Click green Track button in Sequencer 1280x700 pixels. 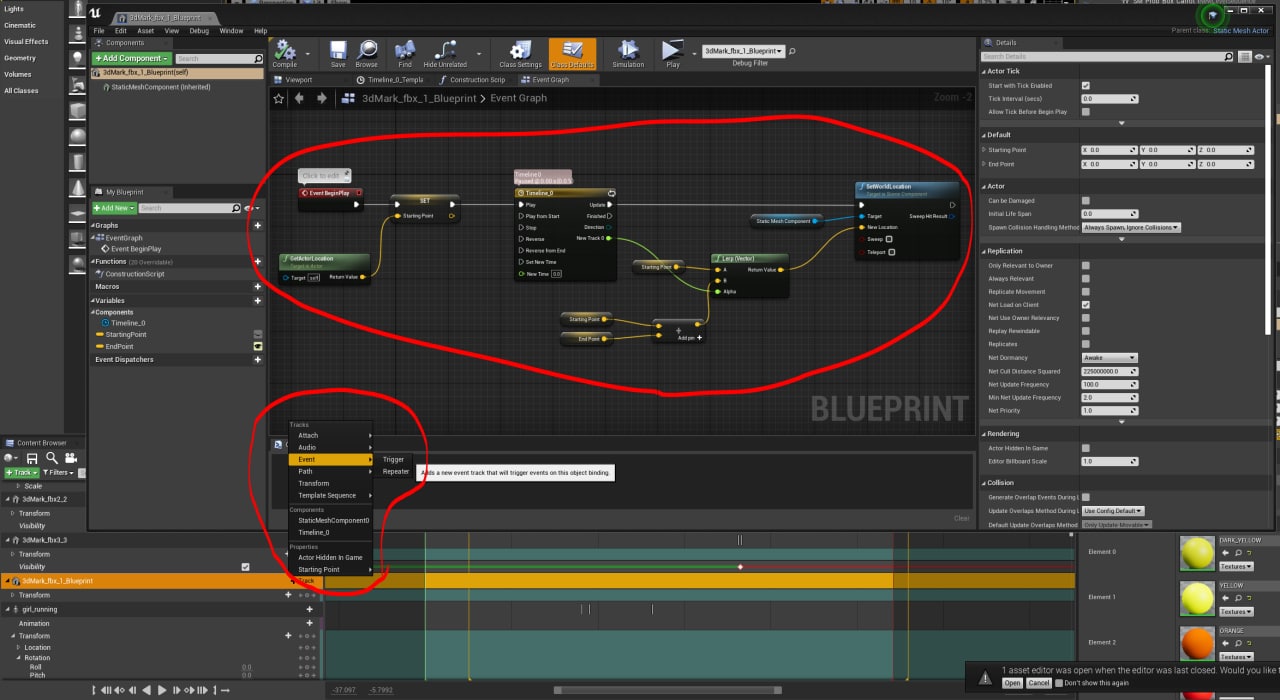point(22,473)
